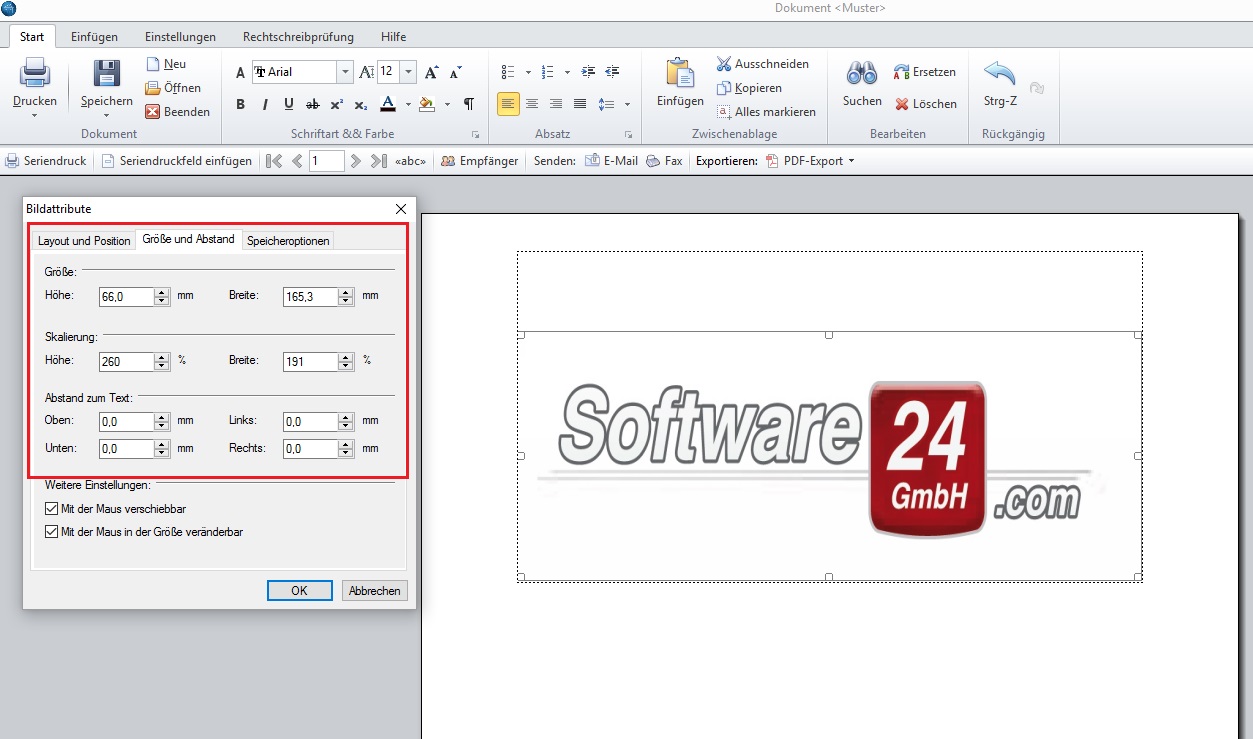Click Seriendruck in the toolbar

pos(46,161)
